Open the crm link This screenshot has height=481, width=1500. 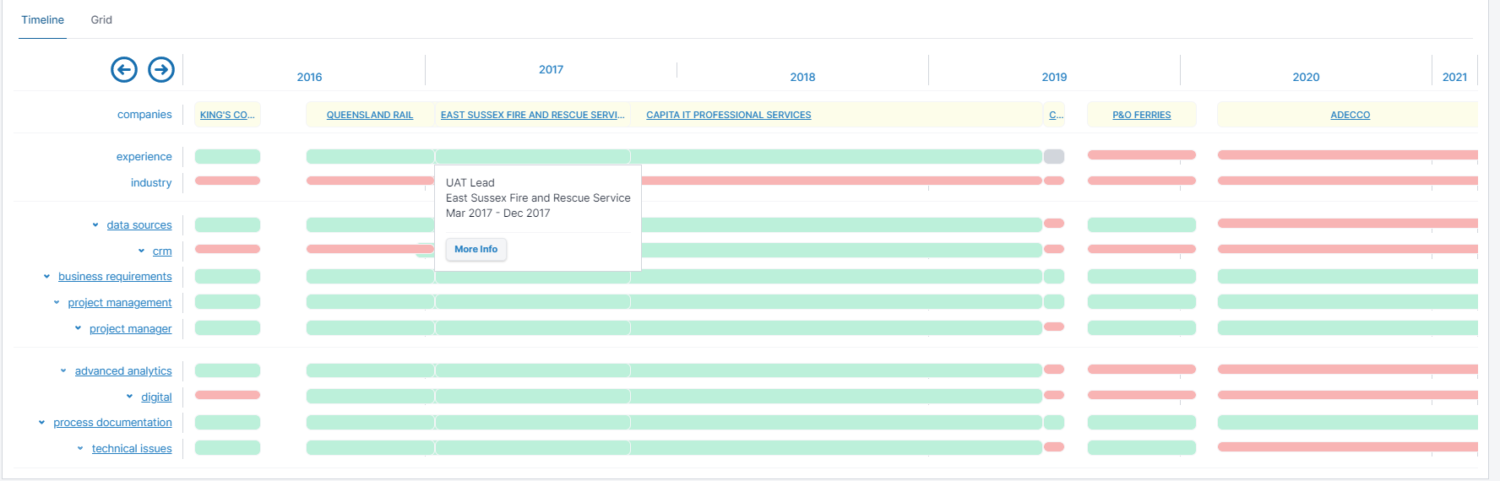[162, 251]
